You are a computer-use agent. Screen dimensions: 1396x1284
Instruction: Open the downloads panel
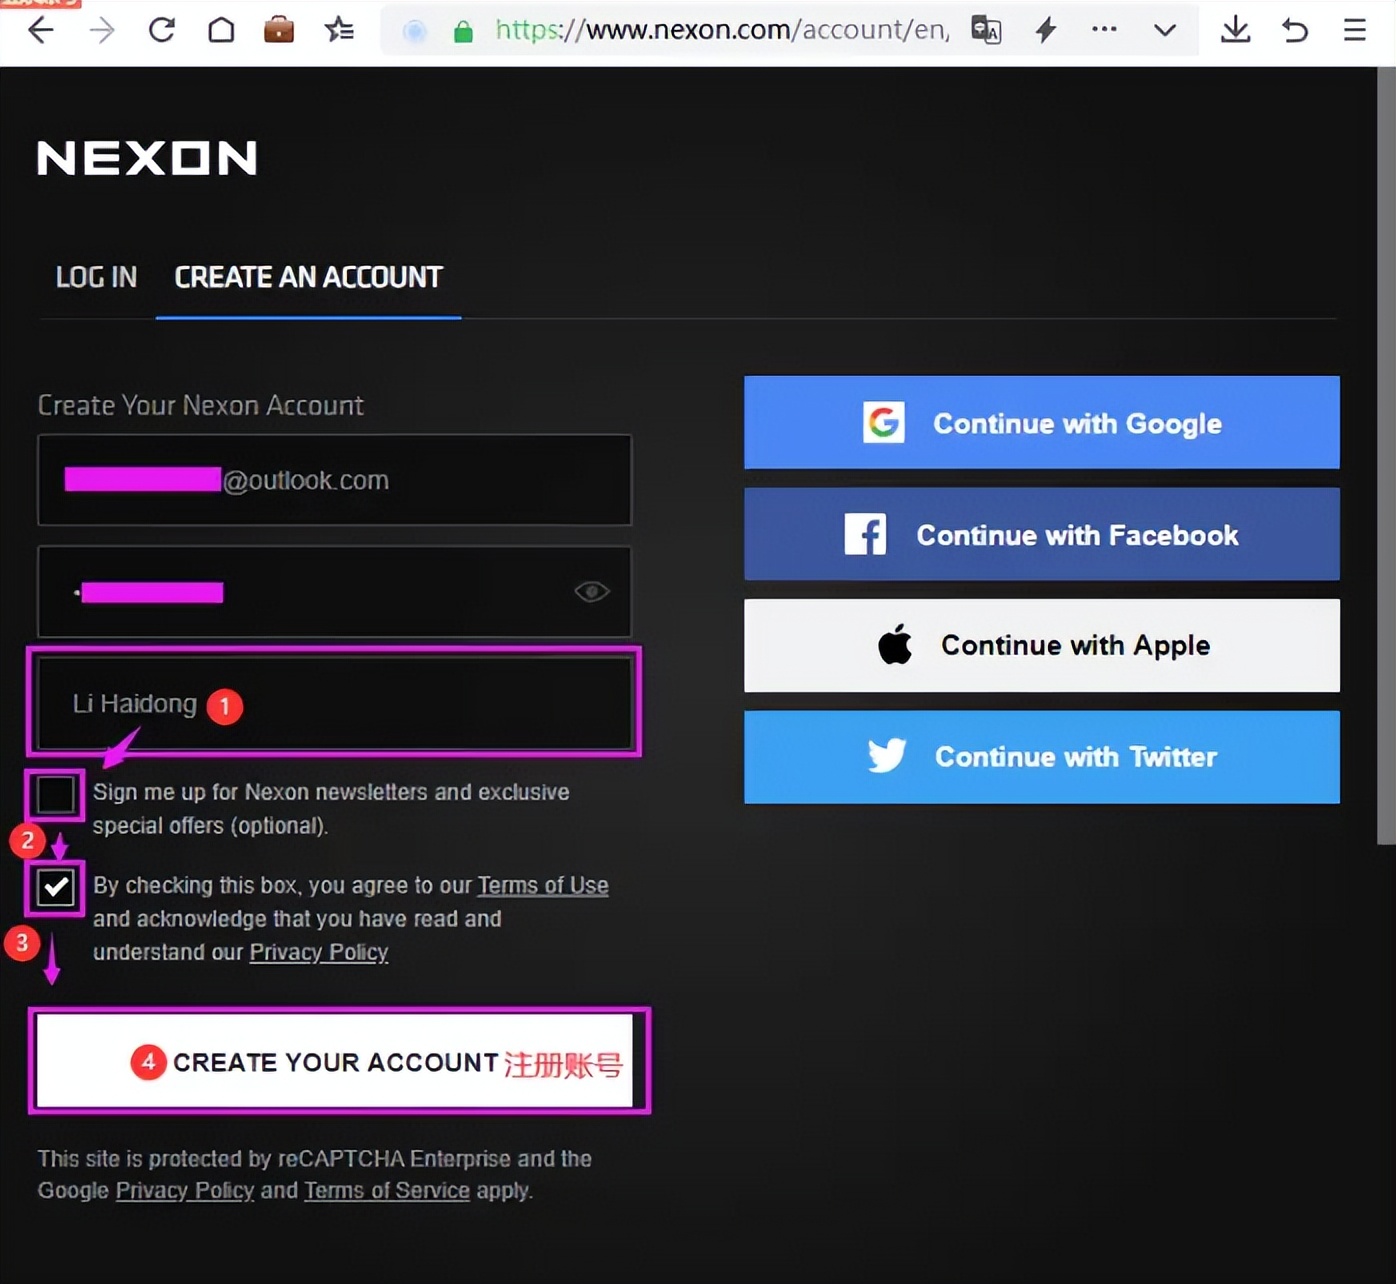coord(1236,30)
